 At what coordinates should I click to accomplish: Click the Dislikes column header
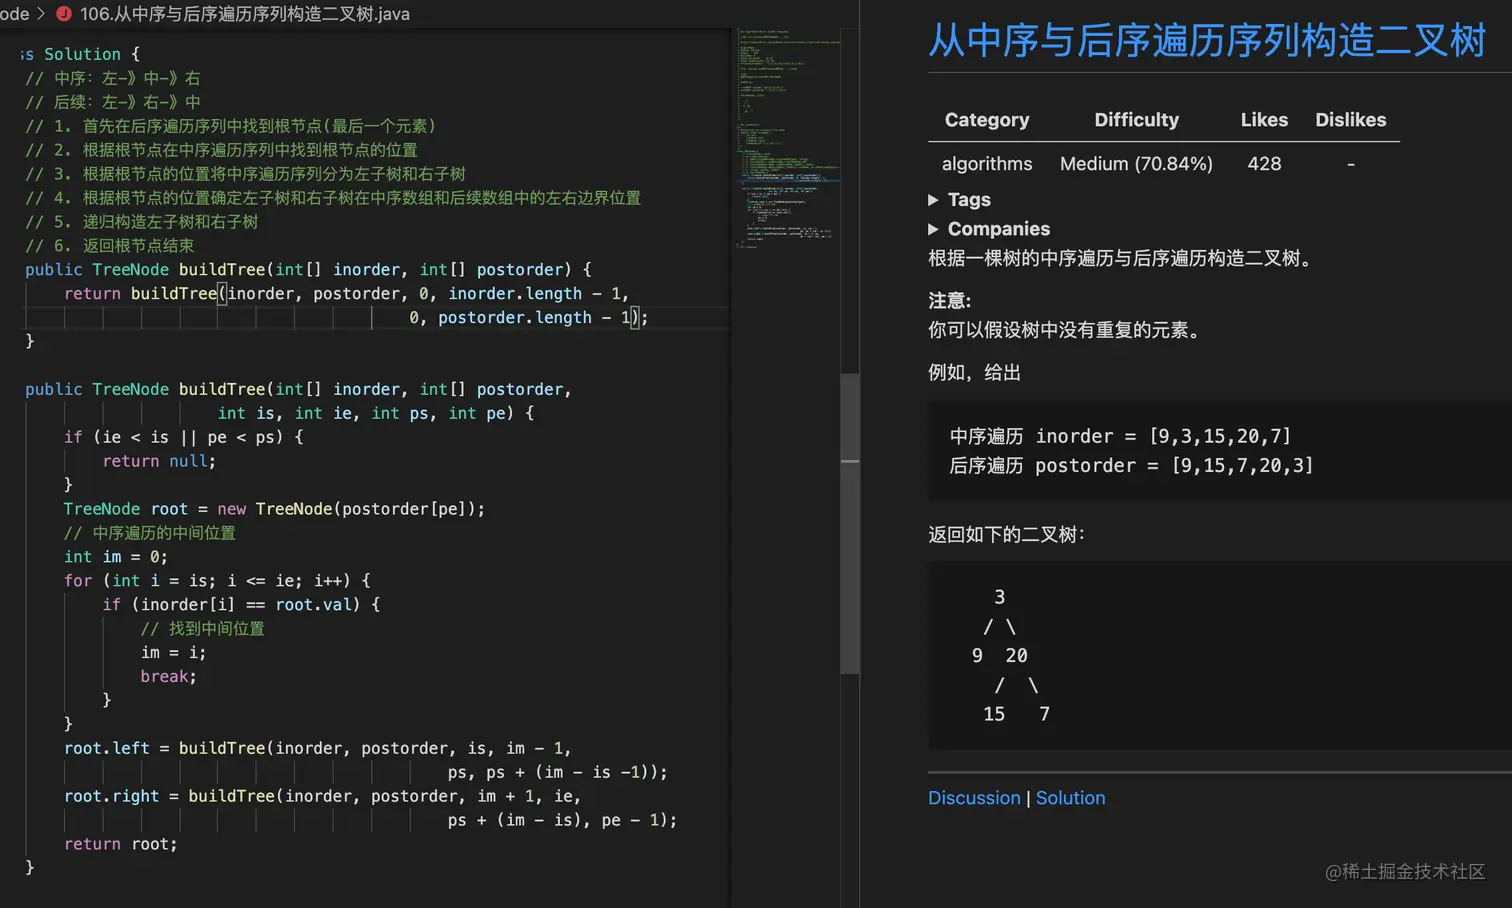(x=1351, y=120)
